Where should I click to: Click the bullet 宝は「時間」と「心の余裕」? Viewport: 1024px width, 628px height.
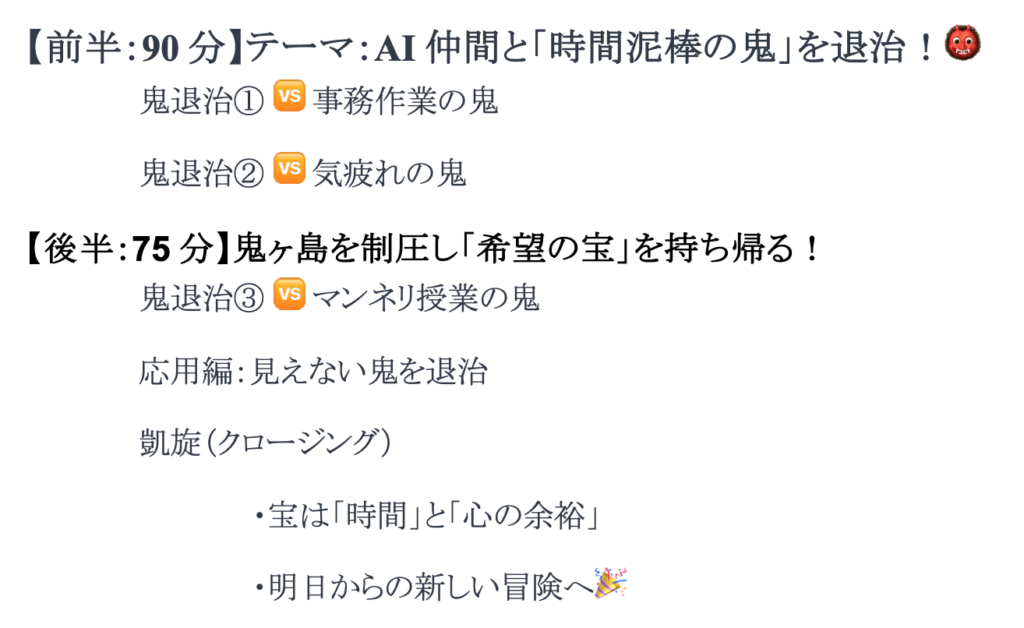pyautogui.click(x=427, y=516)
